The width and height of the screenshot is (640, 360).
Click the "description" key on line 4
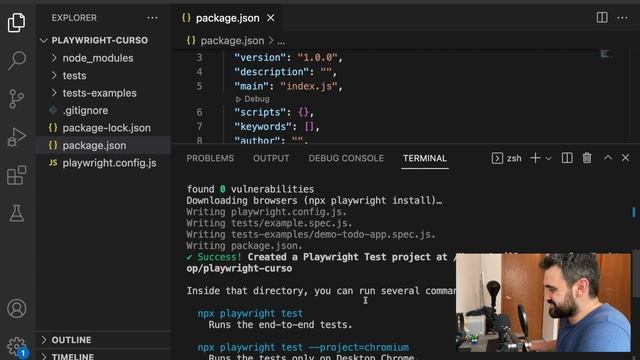tap(271, 72)
